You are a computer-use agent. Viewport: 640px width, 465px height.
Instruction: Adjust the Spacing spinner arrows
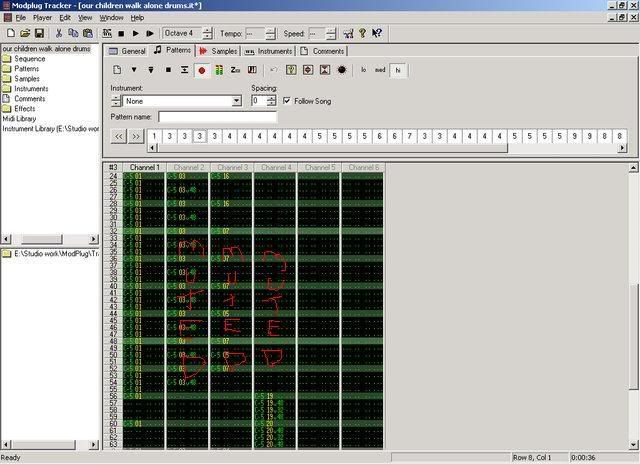(x=271, y=101)
